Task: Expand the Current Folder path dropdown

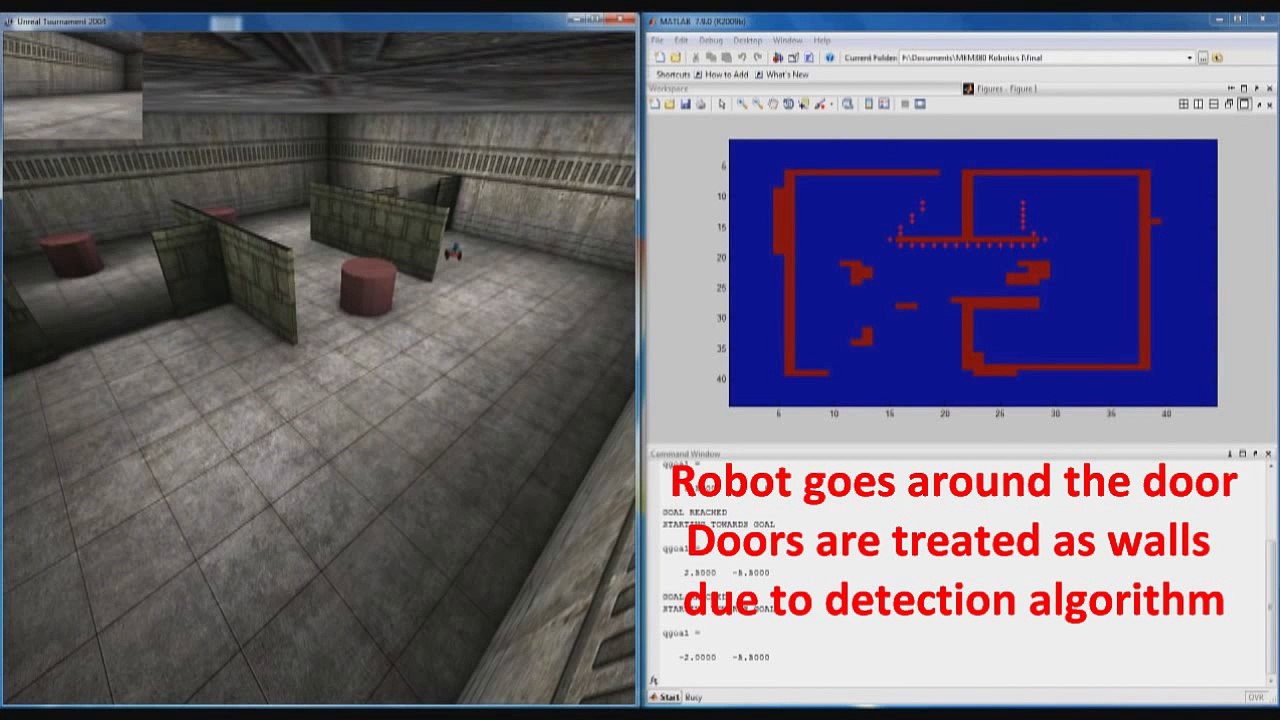Action: 1189,58
